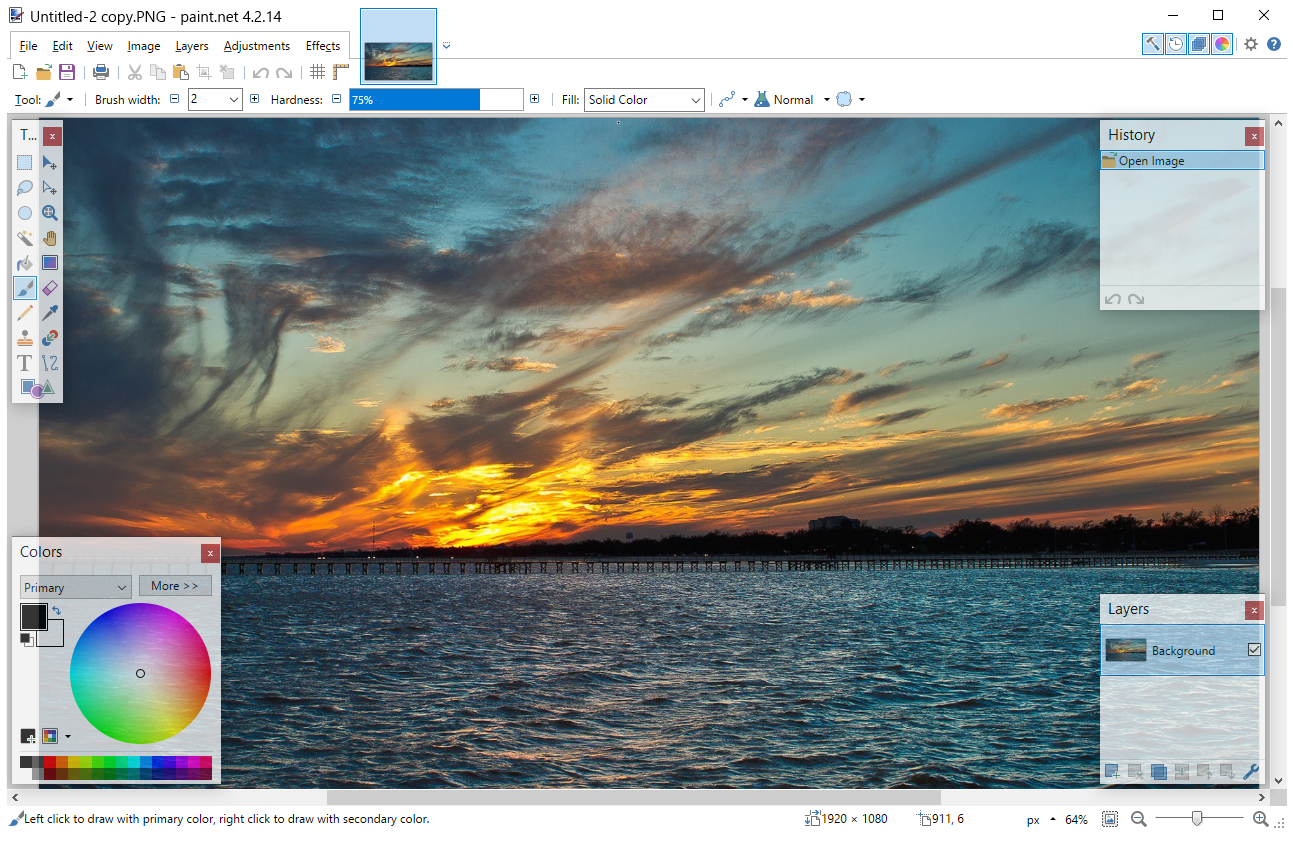Select the Lasso Select tool
Screen dimensions: 1293x862
(25, 188)
